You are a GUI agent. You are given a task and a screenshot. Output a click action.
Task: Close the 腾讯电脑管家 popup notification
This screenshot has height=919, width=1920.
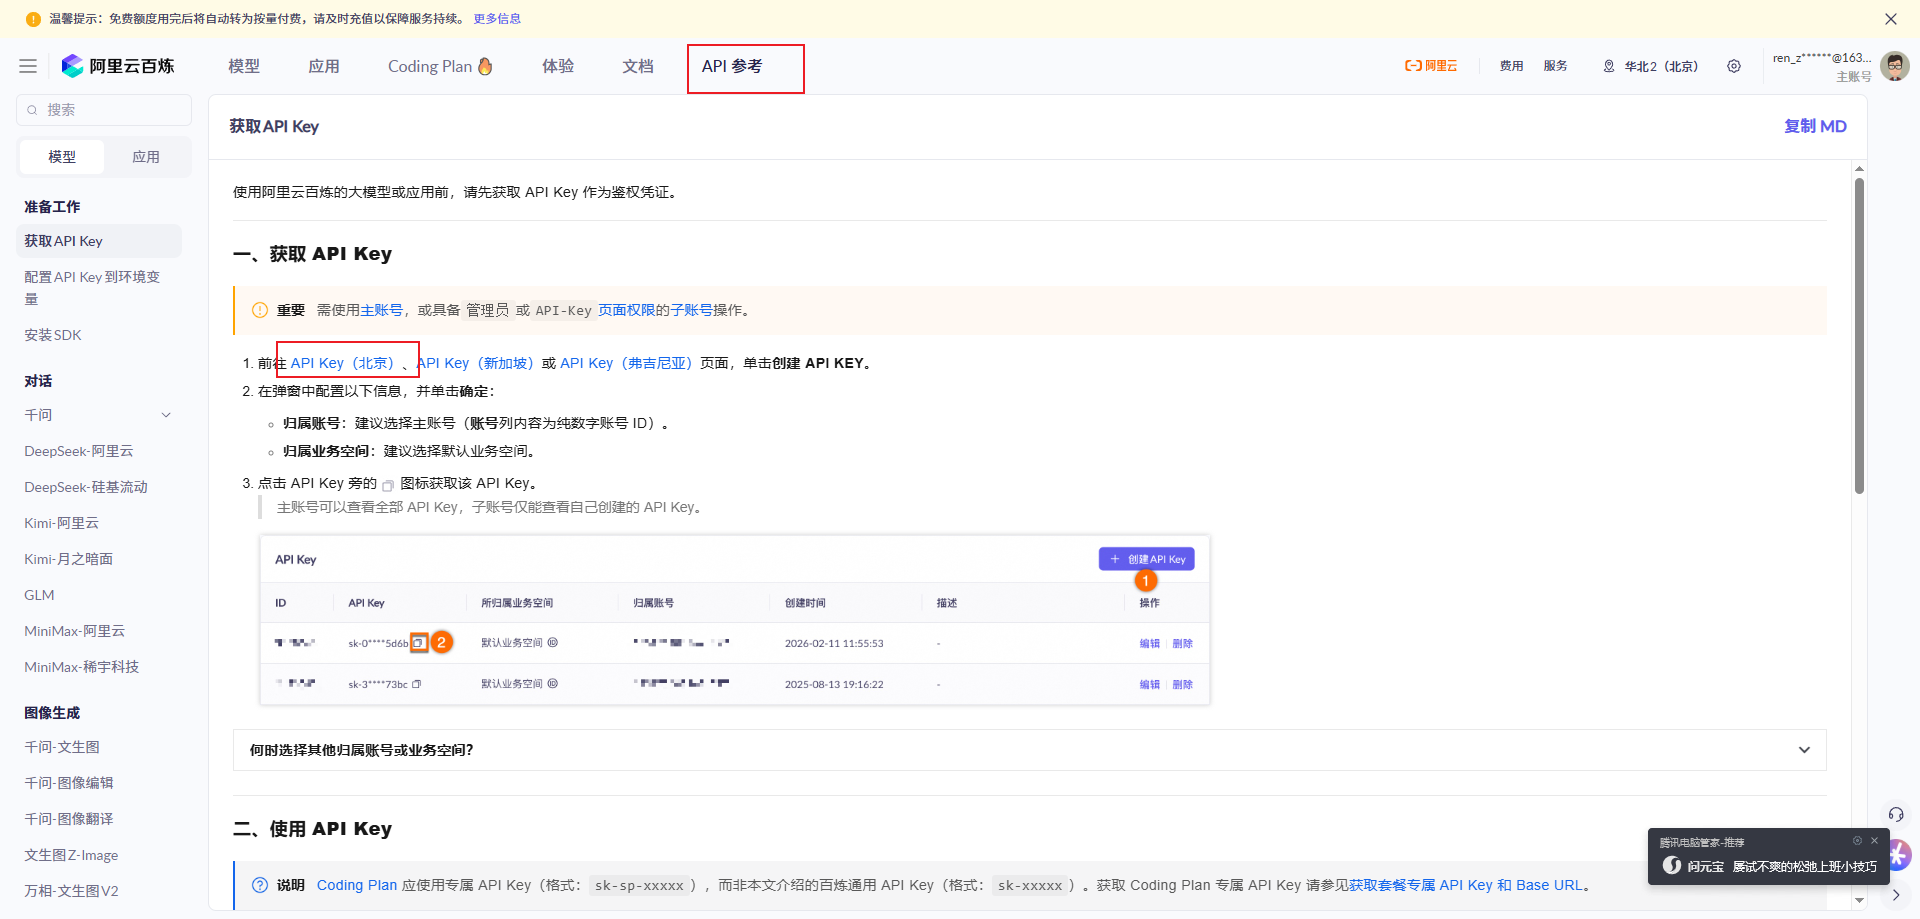1875,841
